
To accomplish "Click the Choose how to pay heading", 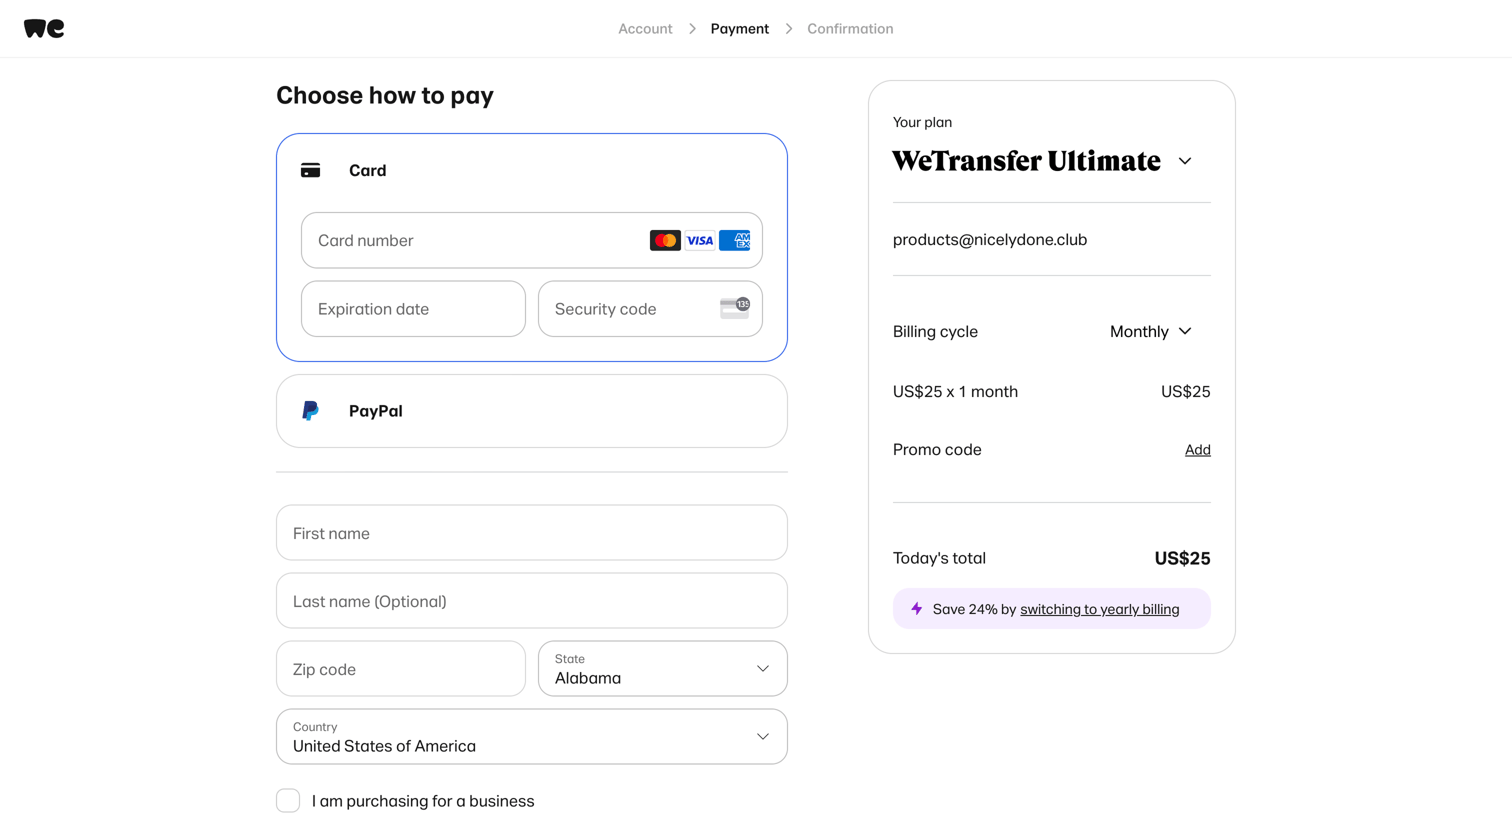I will (385, 95).
